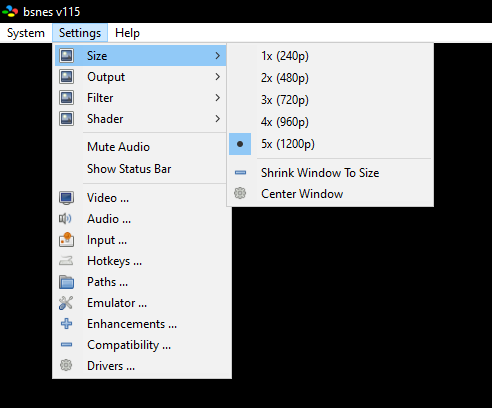Click the Paths folder icon
The width and height of the screenshot is (492, 408).
[x=66, y=282]
